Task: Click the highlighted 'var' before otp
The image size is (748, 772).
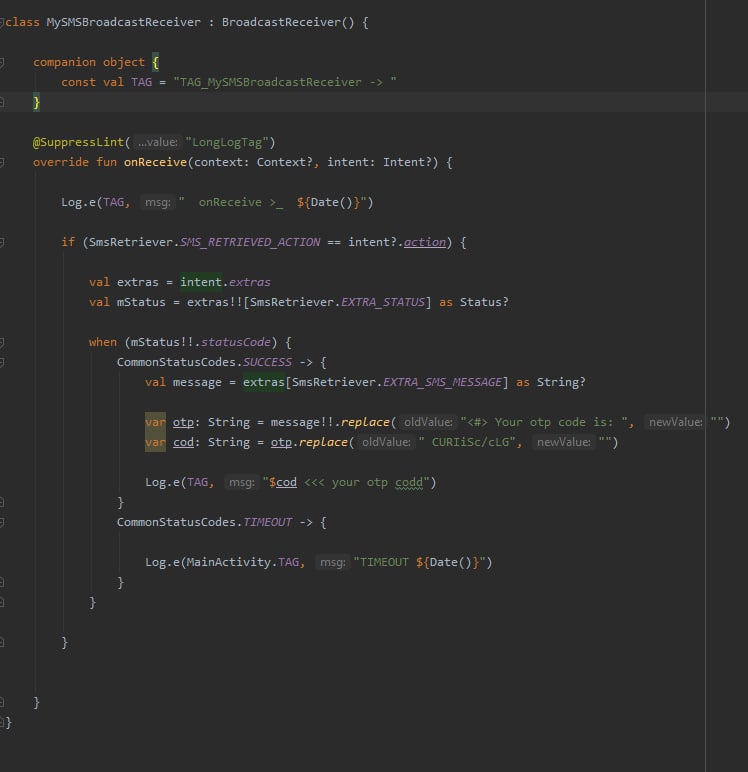Action: click(155, 422)
